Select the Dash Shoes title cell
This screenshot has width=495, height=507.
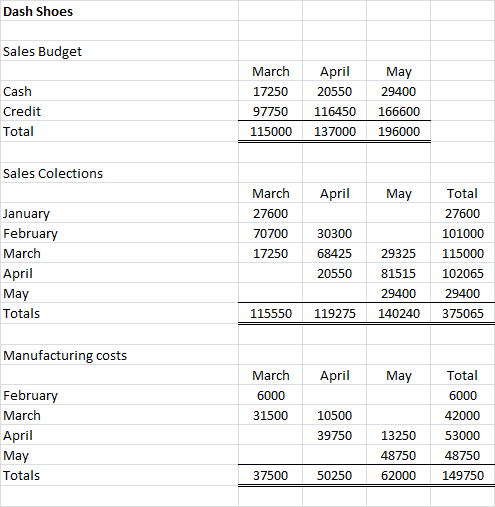point(119,11)
